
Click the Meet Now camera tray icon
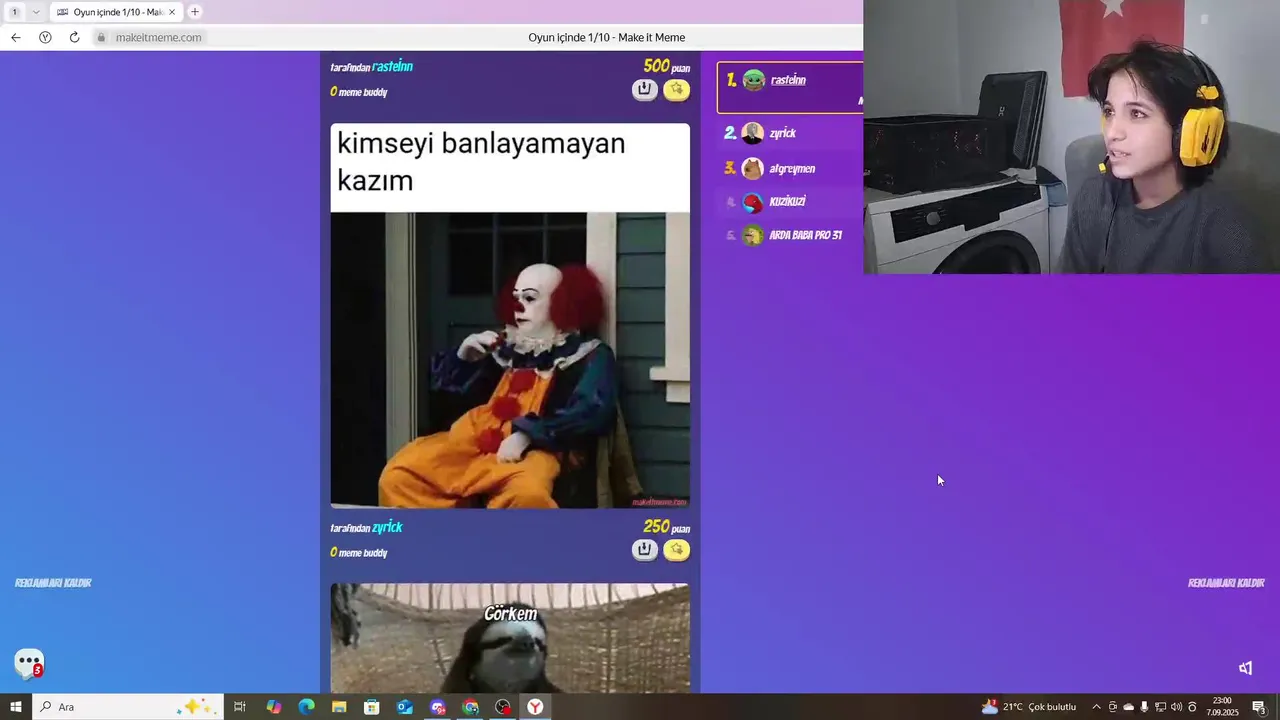(x=1113, y=707)
